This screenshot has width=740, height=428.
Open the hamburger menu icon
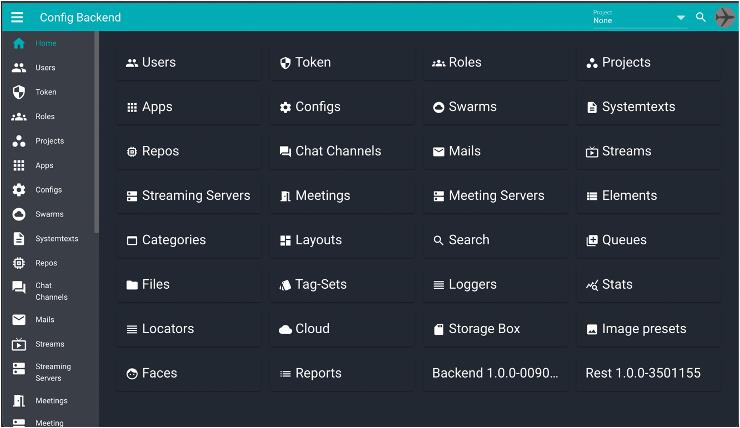(x=17, y=17)
